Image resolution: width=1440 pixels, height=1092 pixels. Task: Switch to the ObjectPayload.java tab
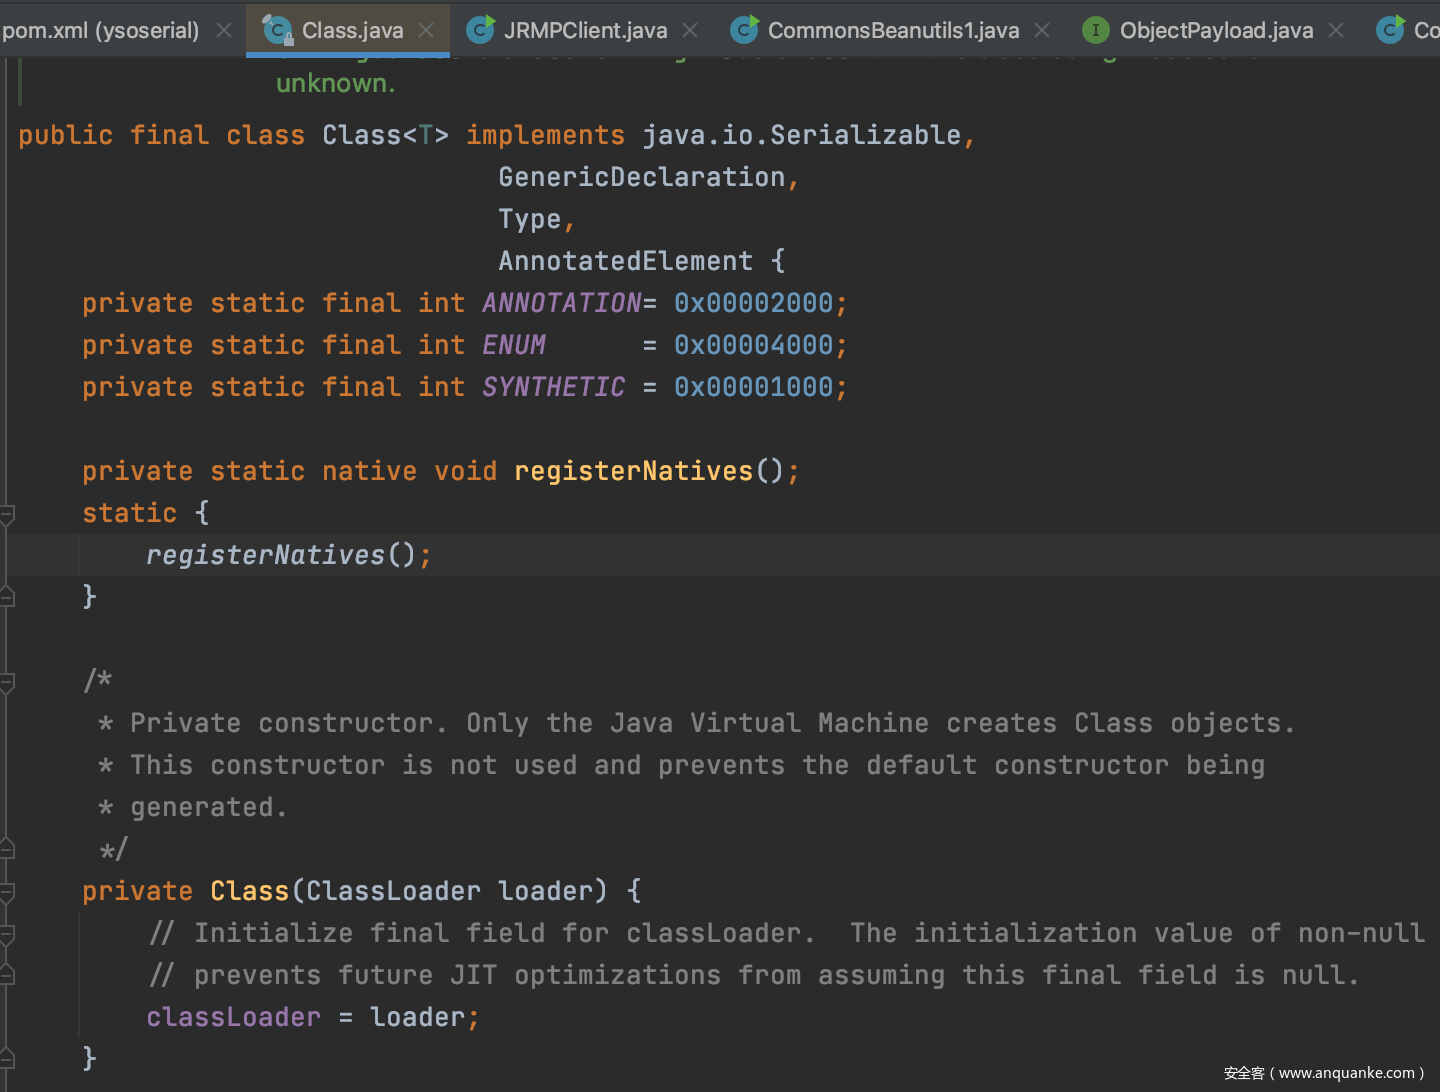coord(1216,30)
